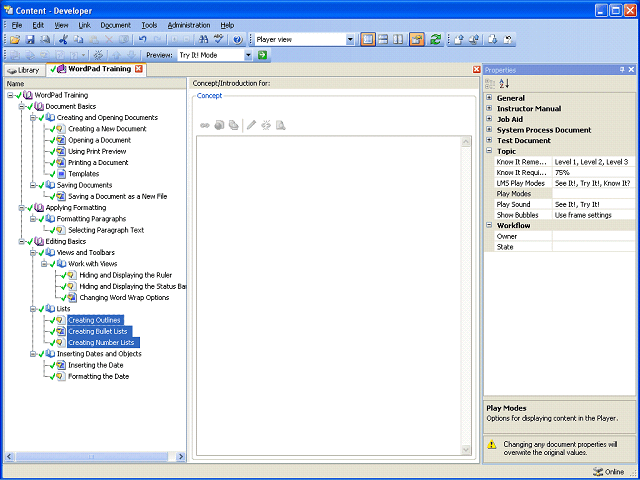Select Creating a New Document topic
Screen dimensions: 640x480
pyautogui.click(x=107, y=129)
